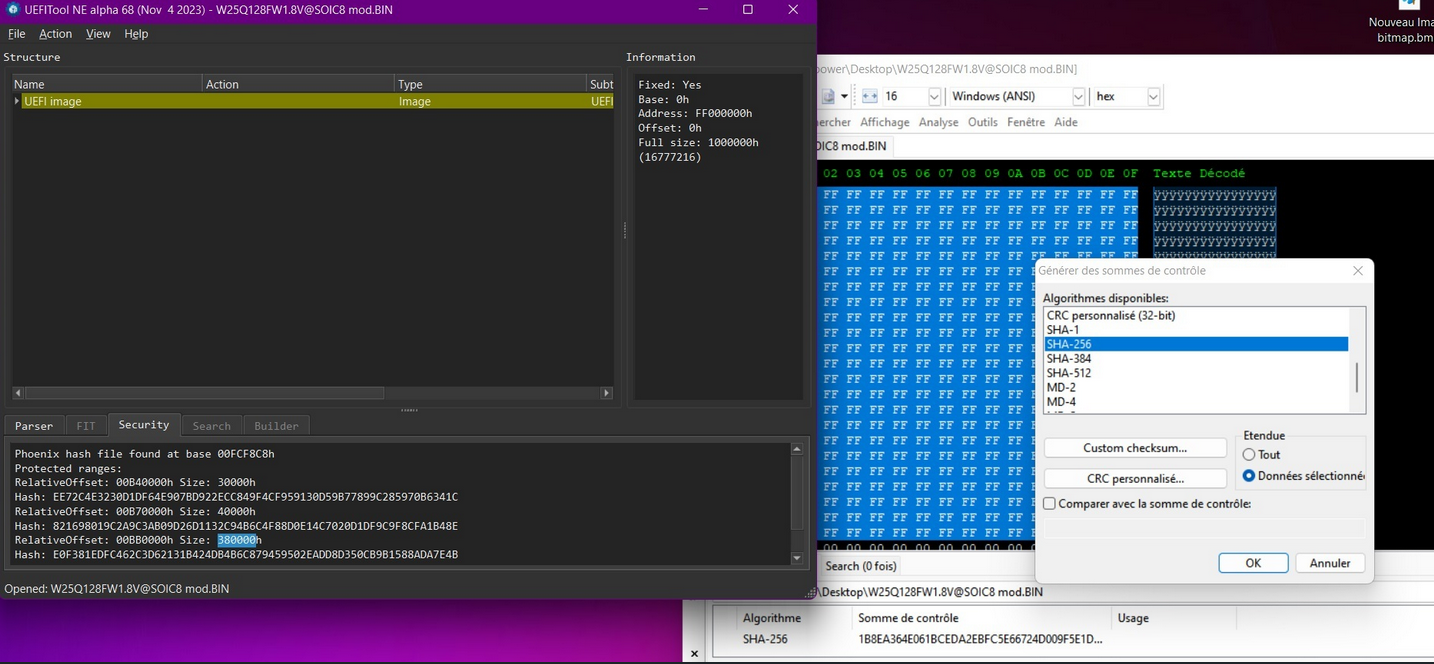Expand the UEFI image tree node

pos(17,101)
